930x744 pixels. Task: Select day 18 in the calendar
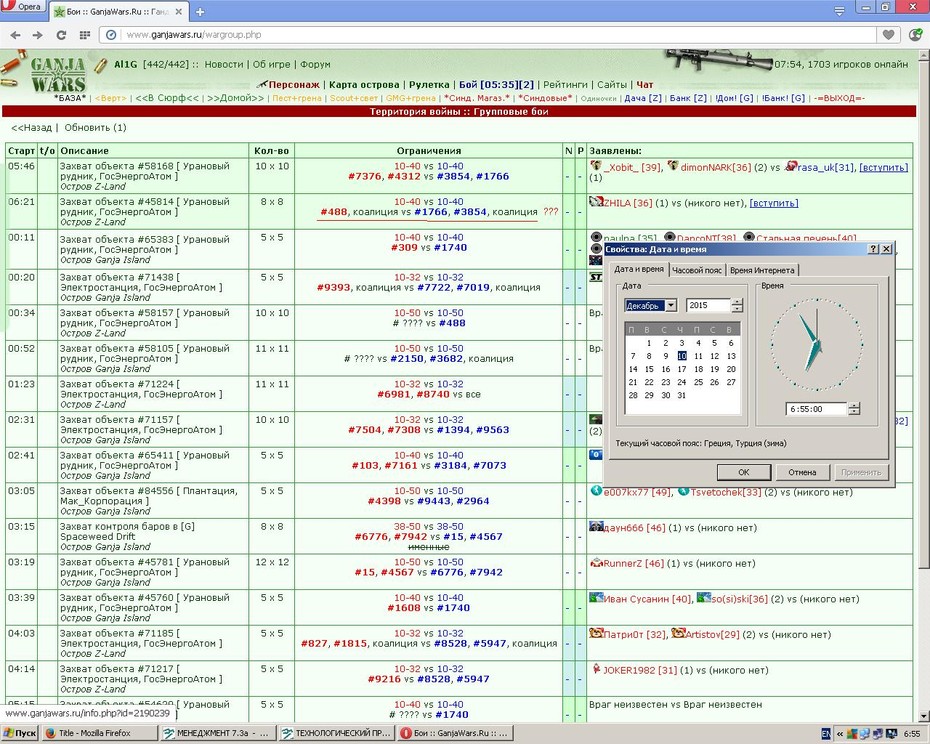(x=698, y=369)
